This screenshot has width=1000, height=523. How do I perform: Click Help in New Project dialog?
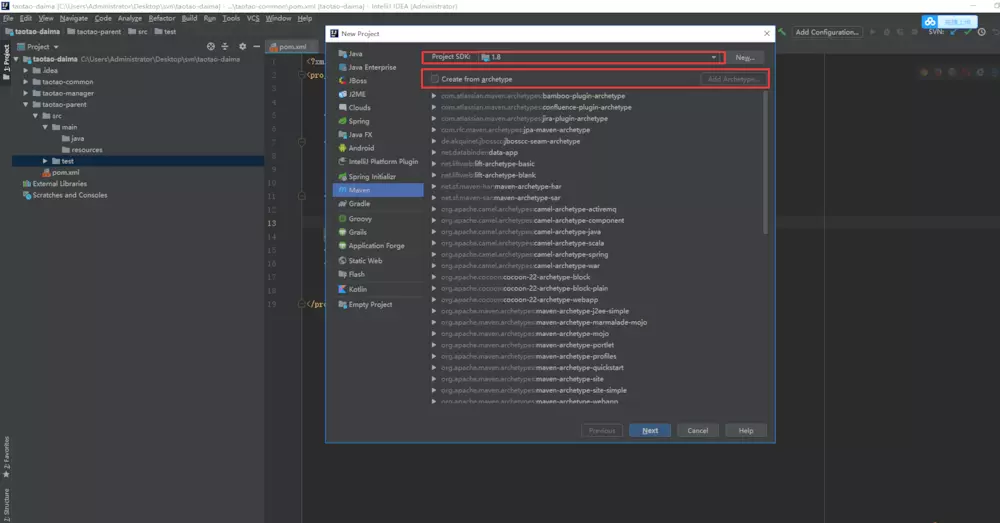[x=746, y=431]
